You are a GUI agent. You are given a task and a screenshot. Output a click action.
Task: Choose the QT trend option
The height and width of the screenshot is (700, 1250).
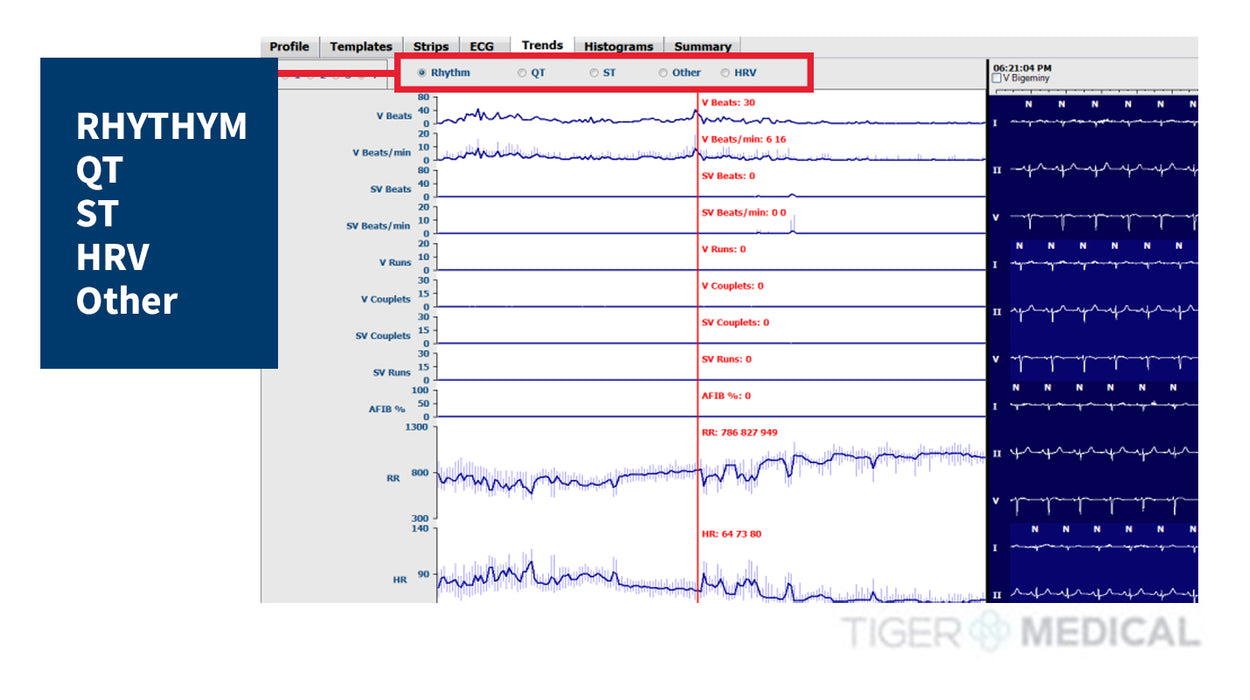522,73
